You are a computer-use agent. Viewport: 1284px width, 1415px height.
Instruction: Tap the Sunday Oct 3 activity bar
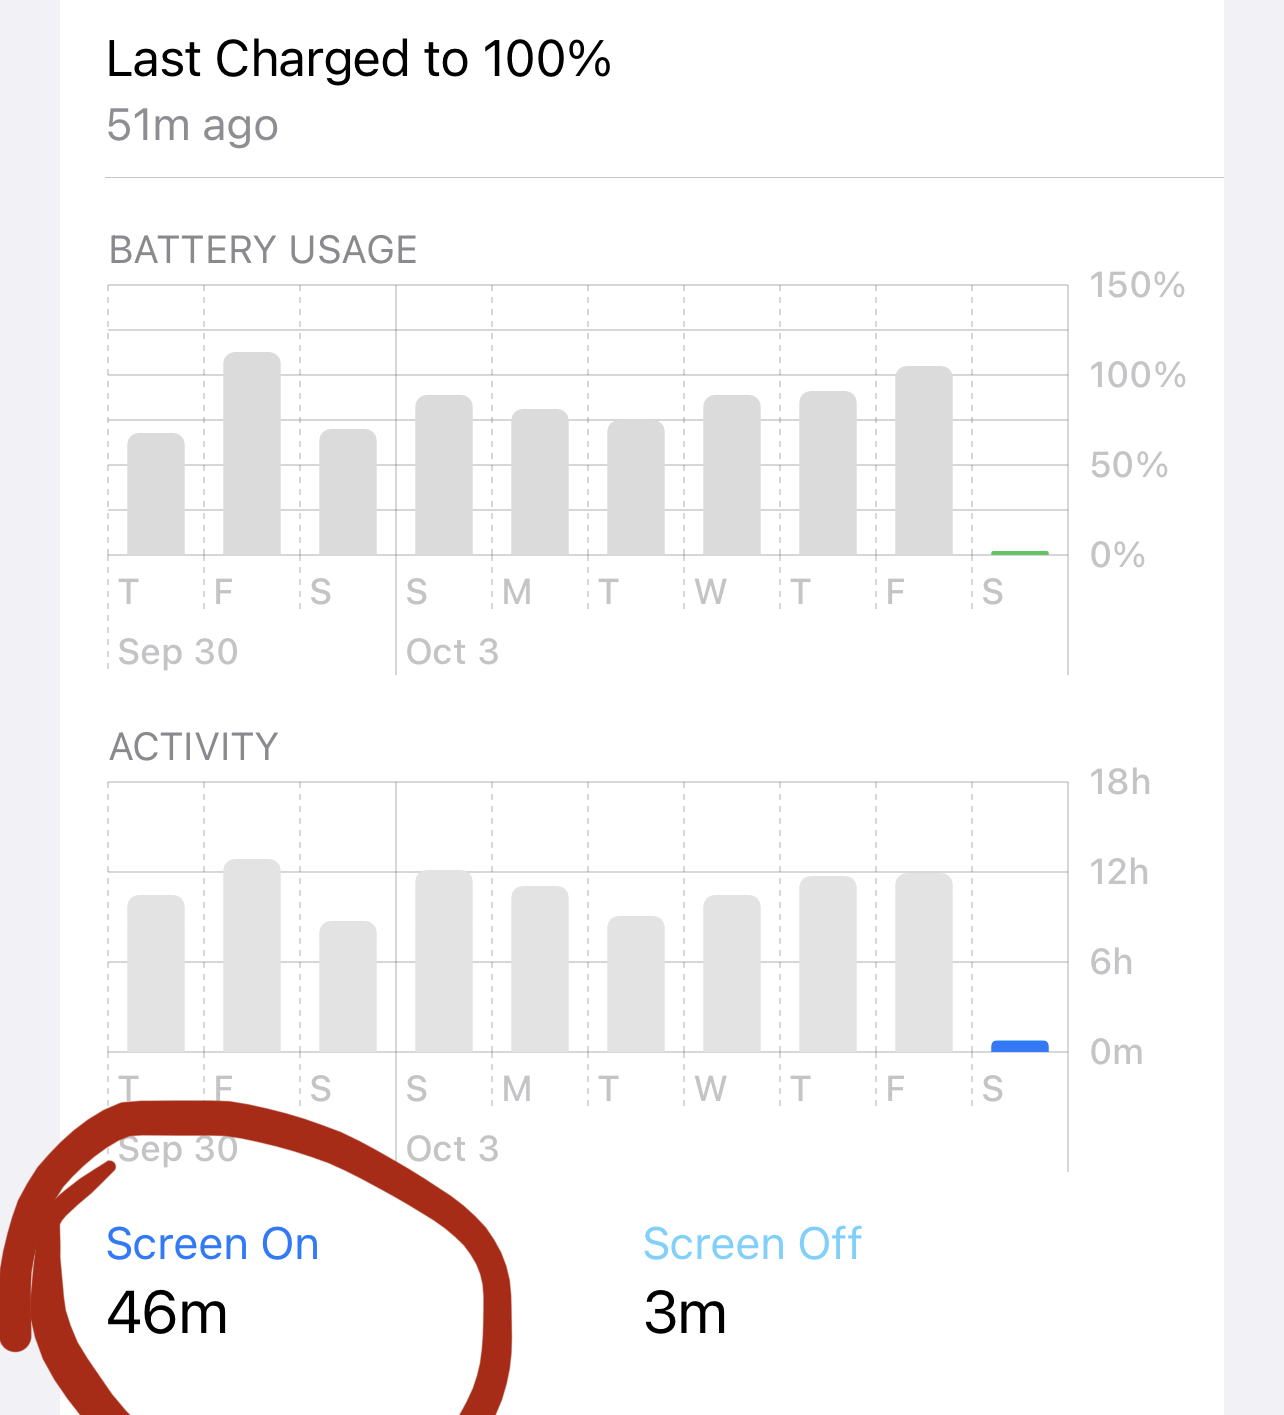coord(444,961)
